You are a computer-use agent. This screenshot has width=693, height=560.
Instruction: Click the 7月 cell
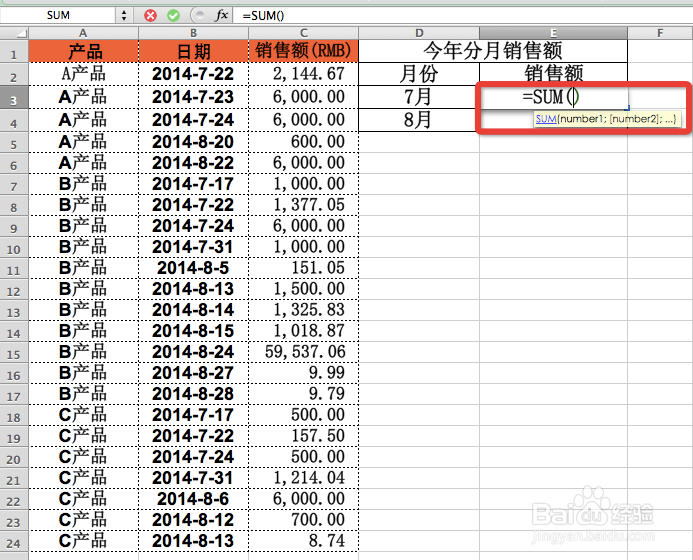click(x=419, y=97)
